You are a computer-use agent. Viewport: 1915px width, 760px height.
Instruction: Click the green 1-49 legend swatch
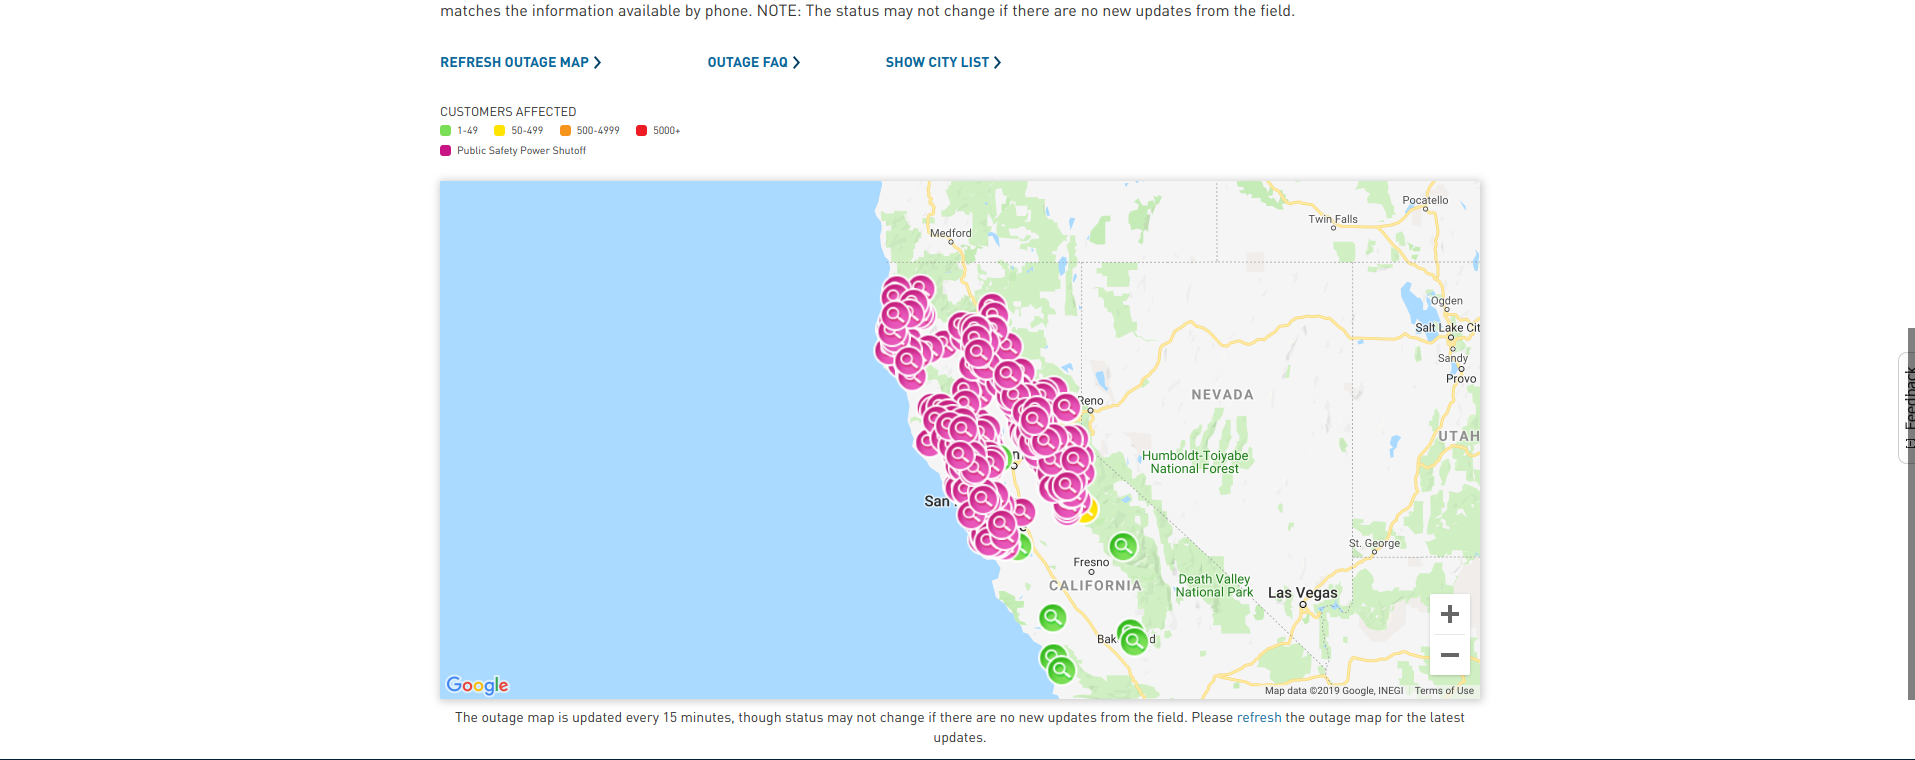click(446, 131)
